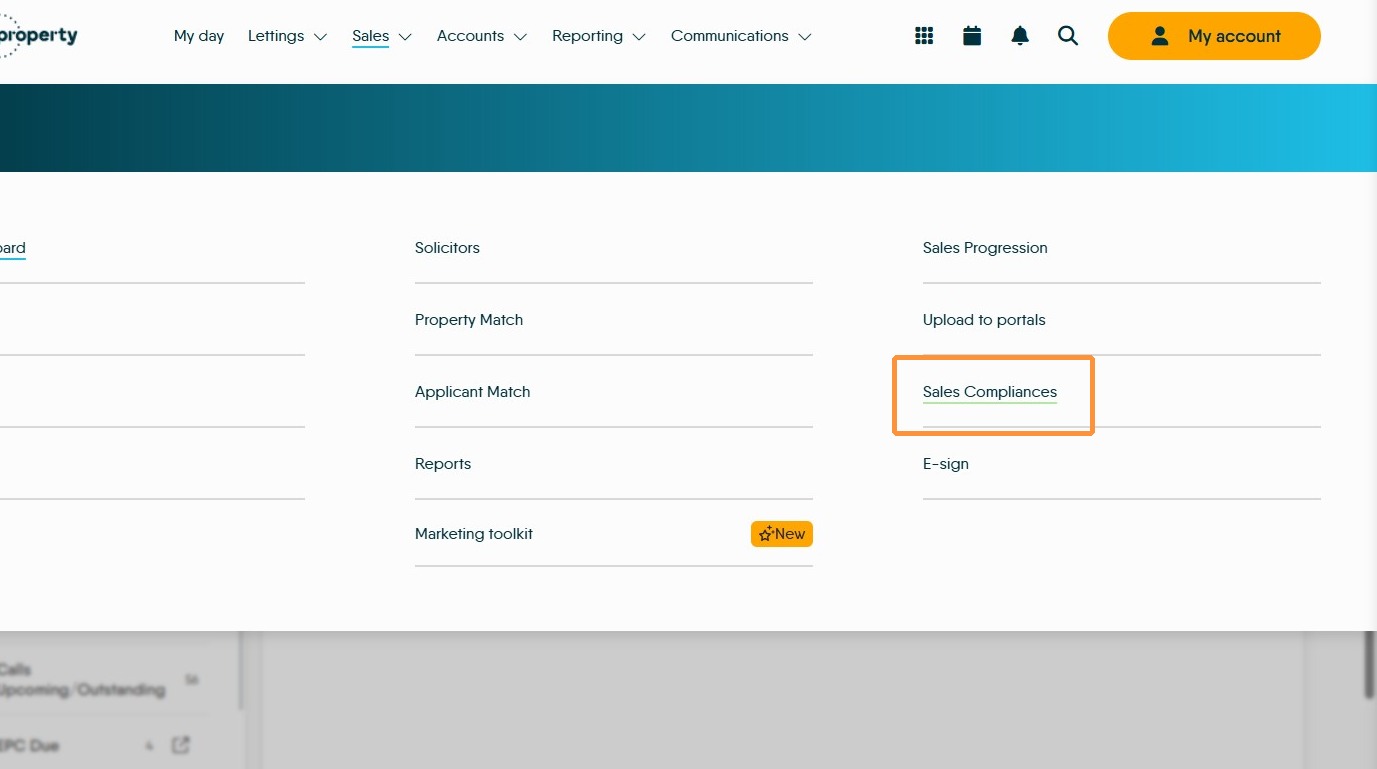
Task: Select Sales Compliances menu entry
Action: (x=990, y=392)
